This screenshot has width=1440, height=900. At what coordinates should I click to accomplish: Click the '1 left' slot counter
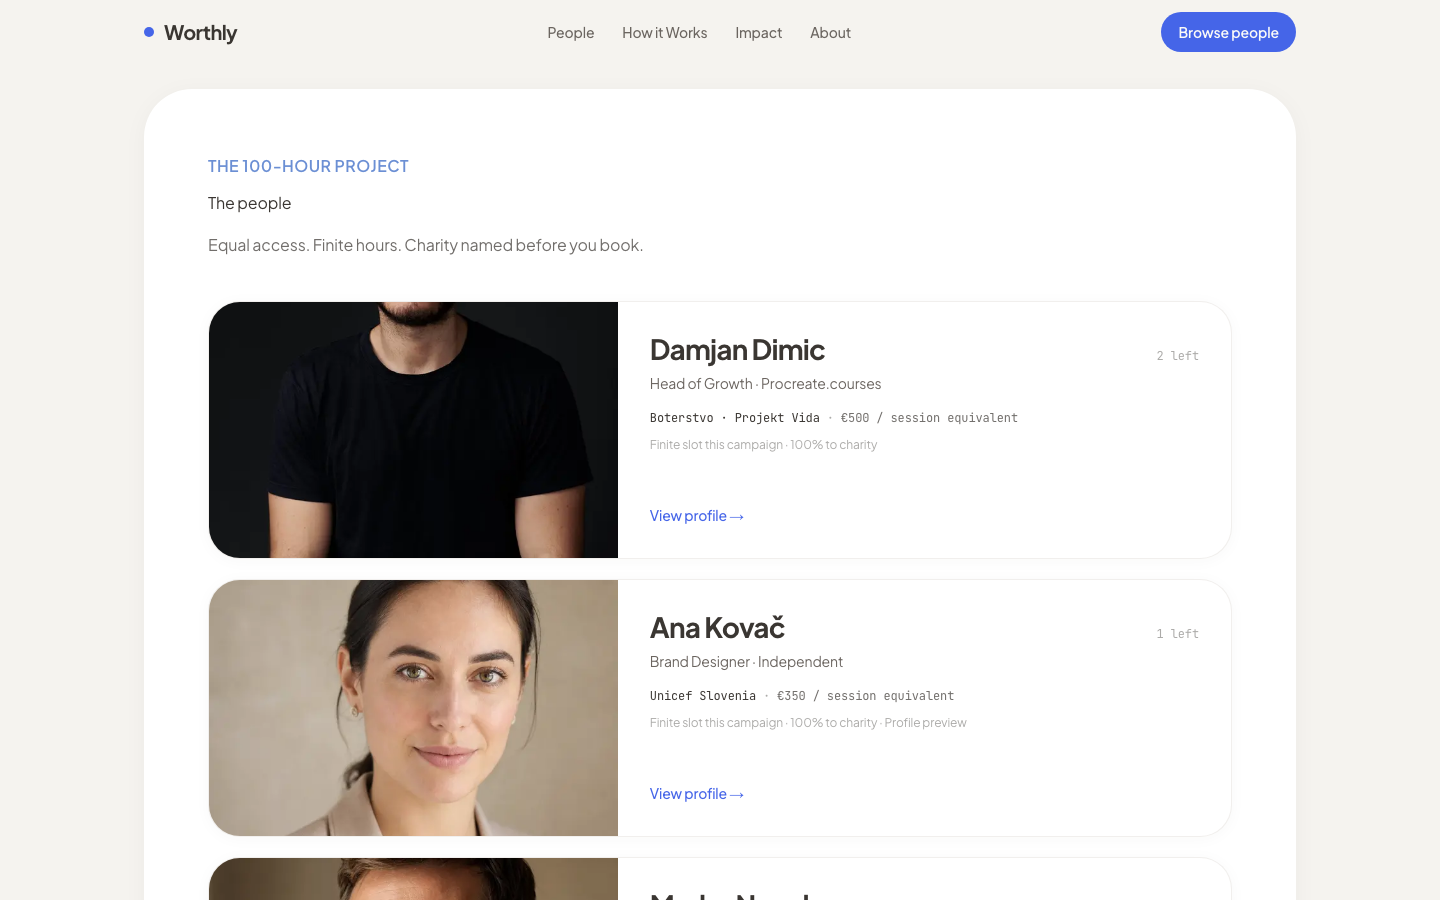pos(1177,634)
